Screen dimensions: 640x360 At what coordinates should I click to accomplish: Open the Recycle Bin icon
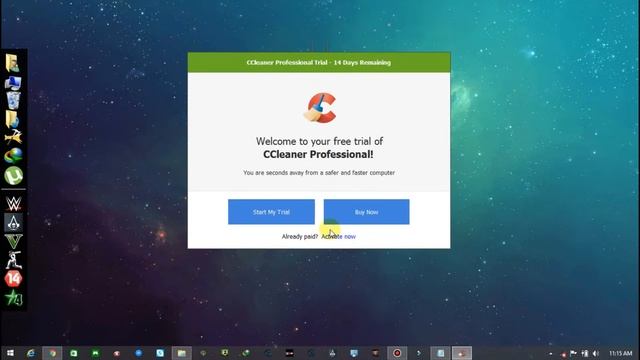[x=13, y=100]
